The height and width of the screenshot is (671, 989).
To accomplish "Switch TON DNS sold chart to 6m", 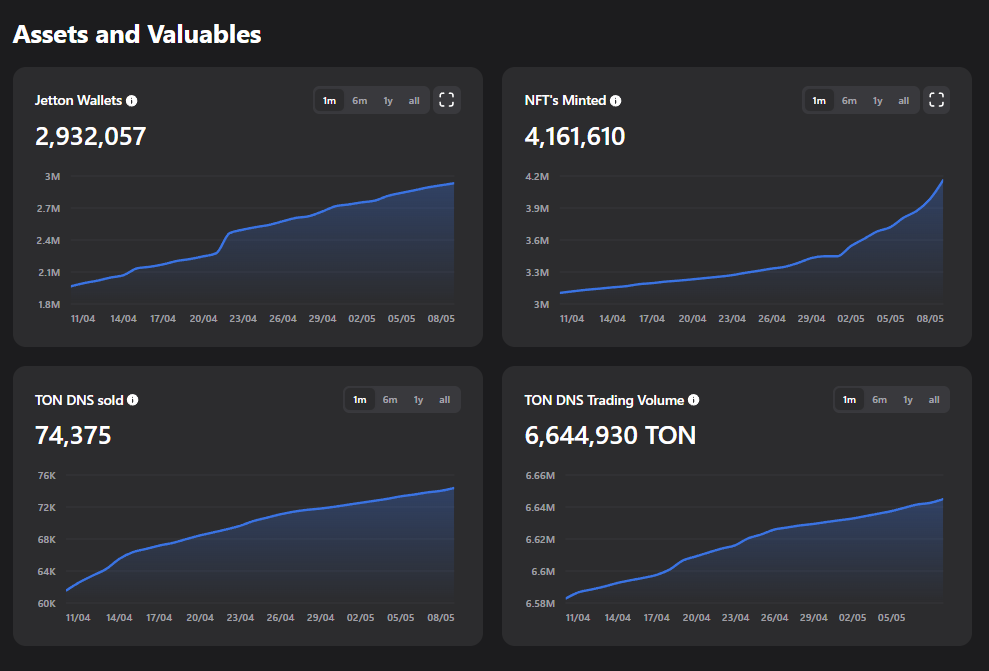I will coord(389,400).
